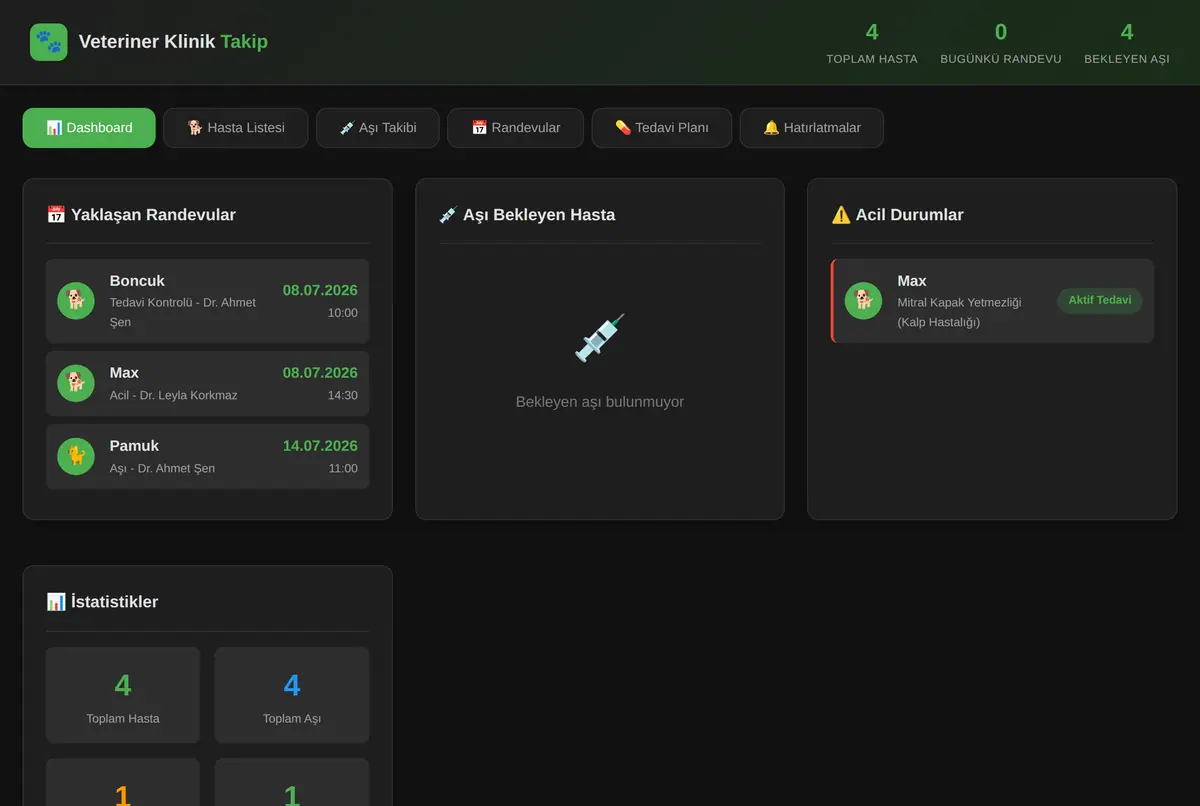Click Pamuk's cat avatar icon

(x=76, y=456)
